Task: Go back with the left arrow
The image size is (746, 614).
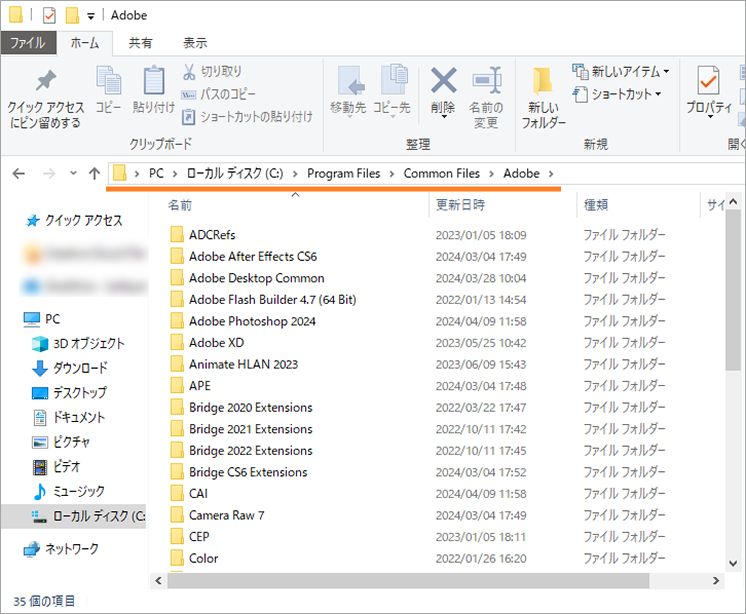Action: click(x=19, y=174)
